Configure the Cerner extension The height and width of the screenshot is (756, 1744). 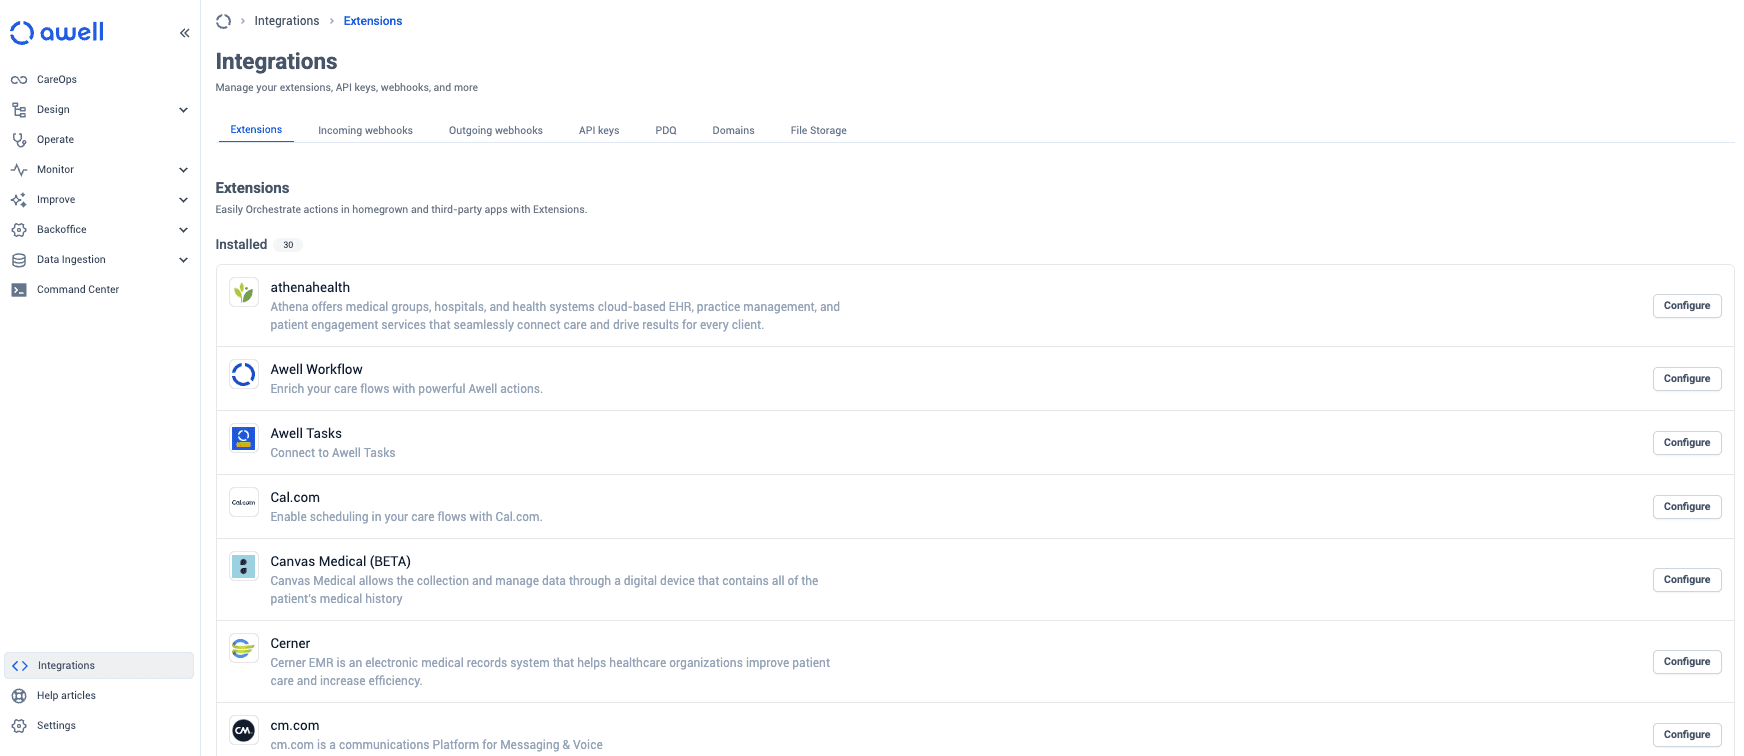pos(1687,662)
